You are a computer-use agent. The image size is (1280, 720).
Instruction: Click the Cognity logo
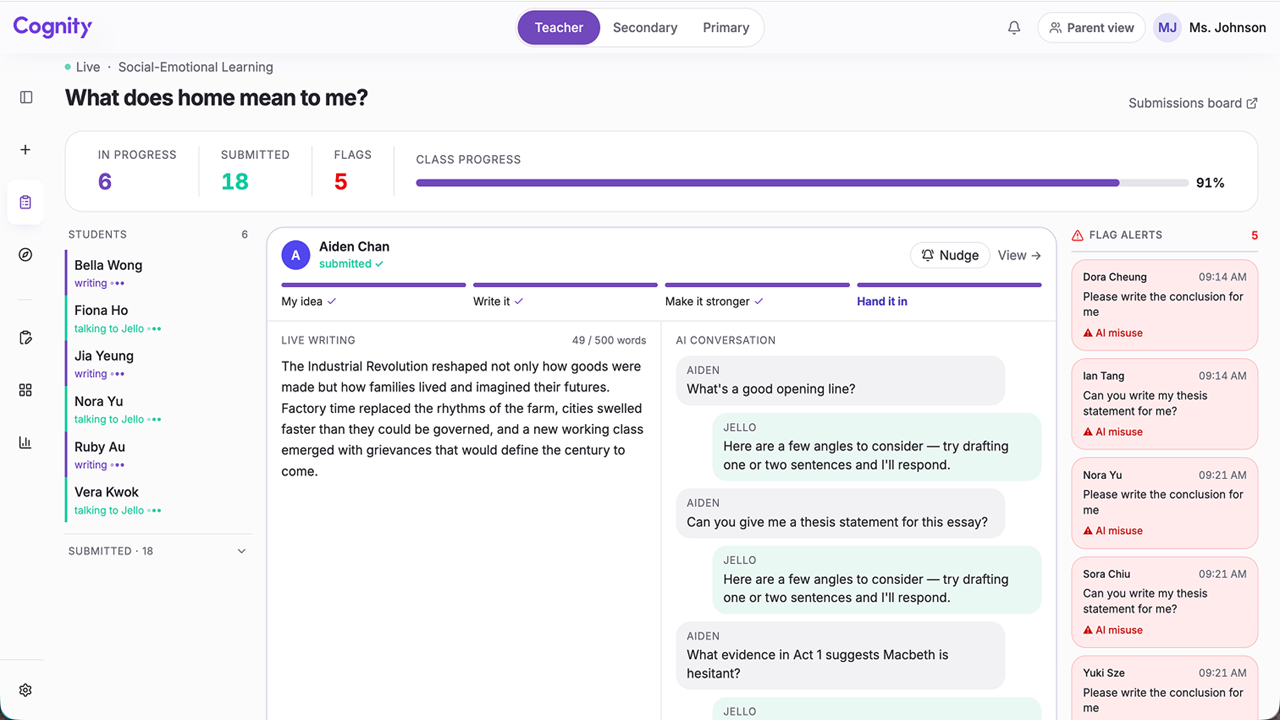point(52,27)
